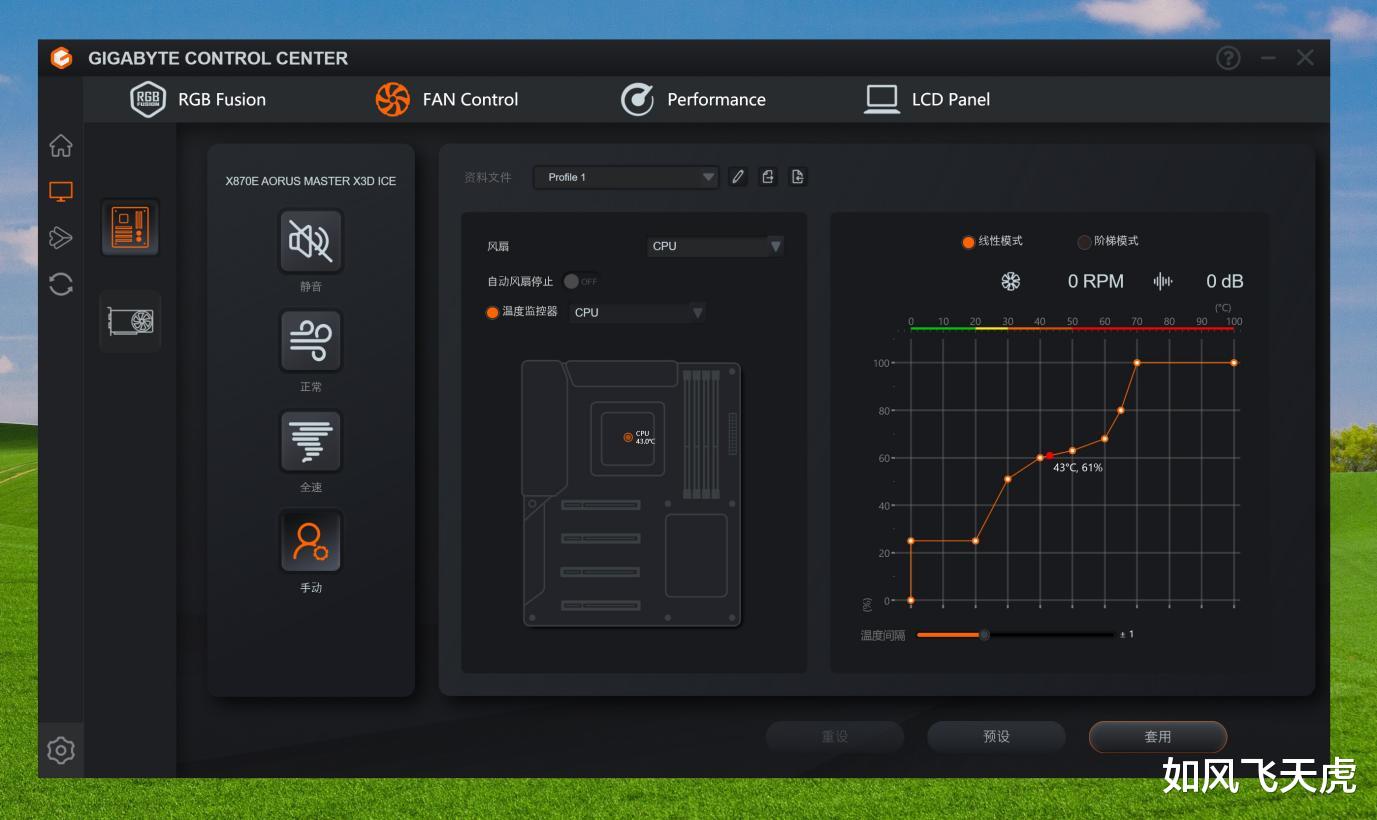Select the 温度监控器 radio button
1377x820 pixels.
[492, 312]
